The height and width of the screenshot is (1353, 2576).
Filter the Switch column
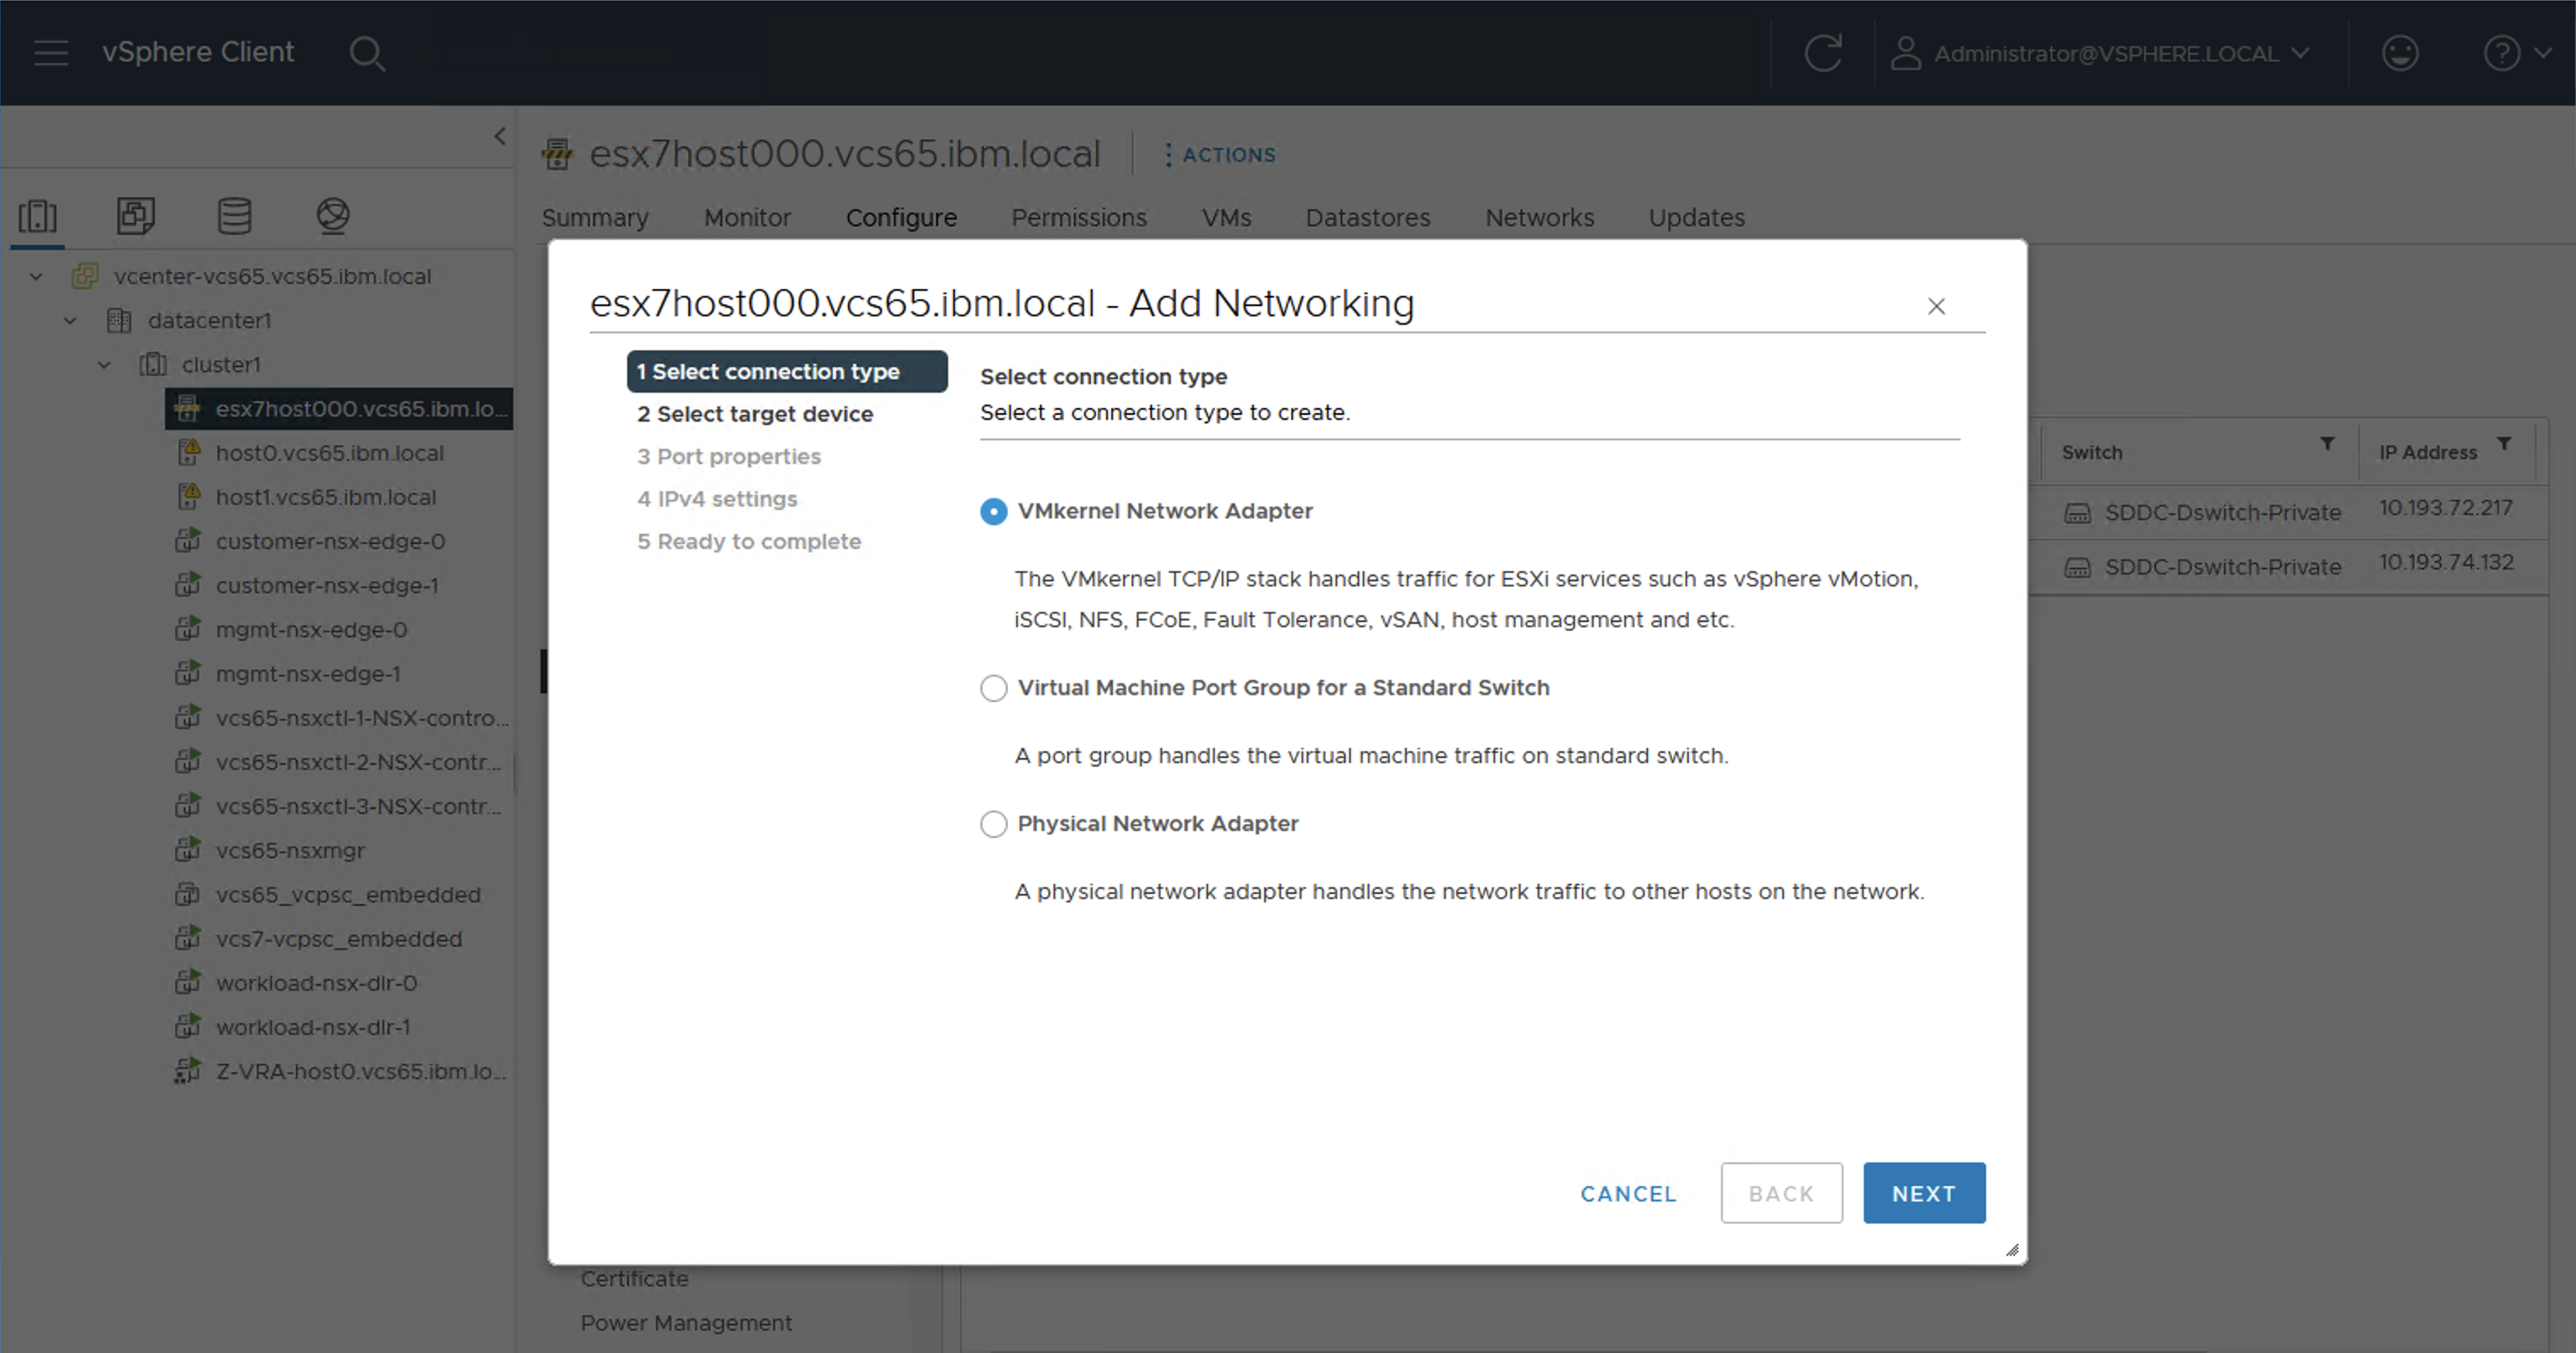tap(2326, 444)
